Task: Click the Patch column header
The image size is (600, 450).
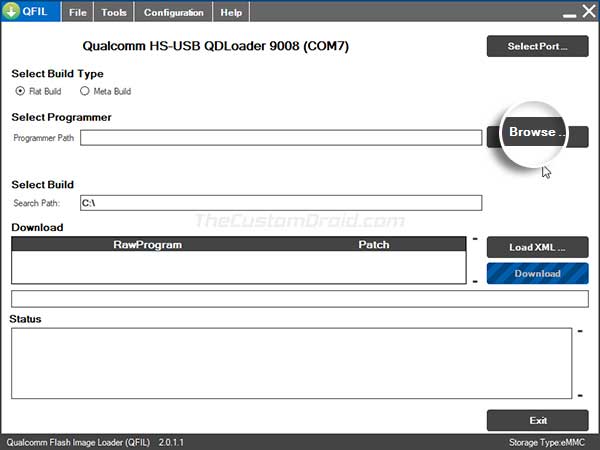Action: click(373, 244)
